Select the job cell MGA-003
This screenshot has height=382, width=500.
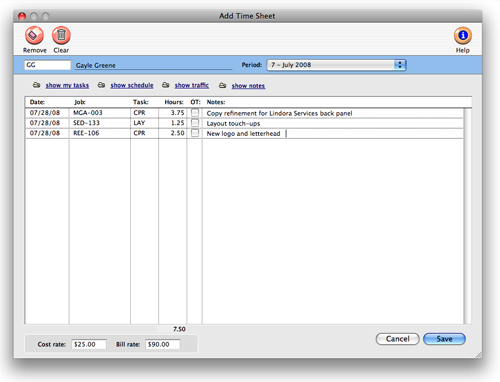100,113
